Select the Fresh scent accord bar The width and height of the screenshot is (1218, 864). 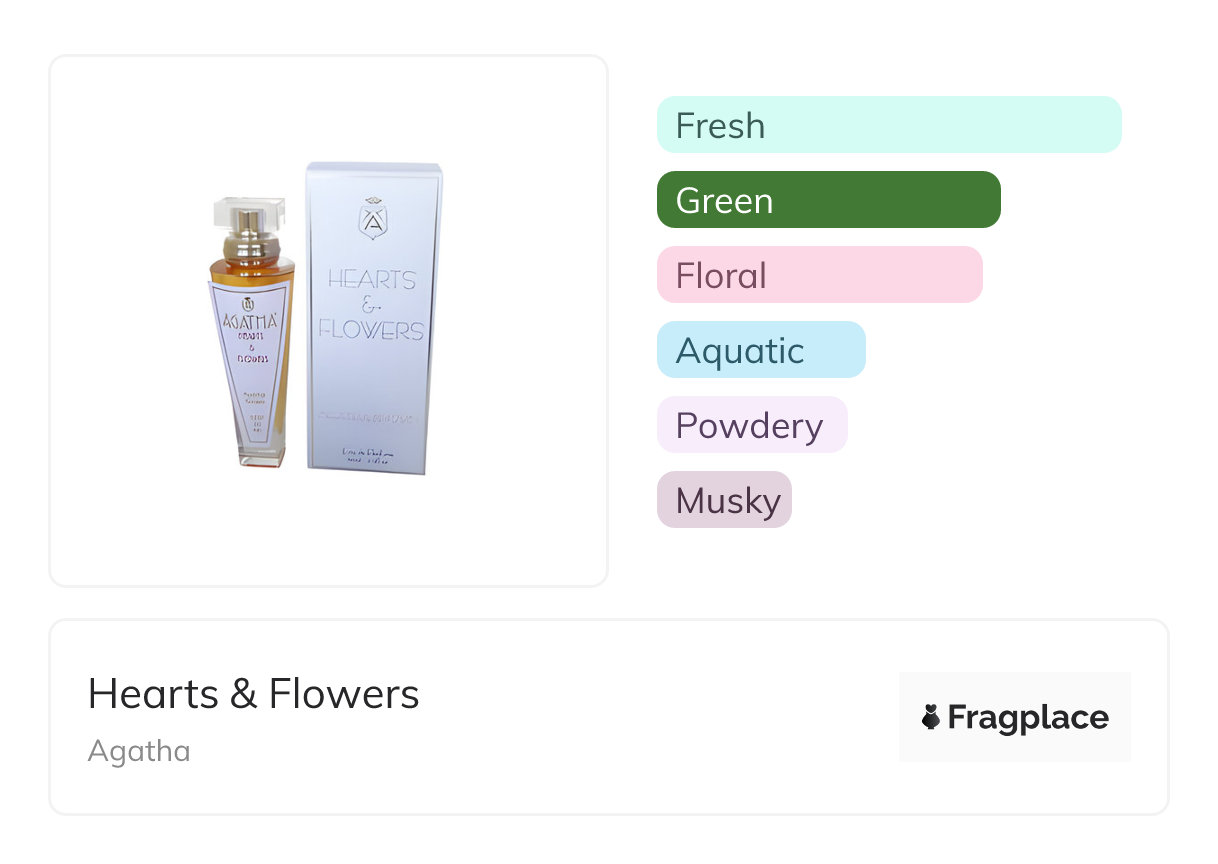pos(888,125)
